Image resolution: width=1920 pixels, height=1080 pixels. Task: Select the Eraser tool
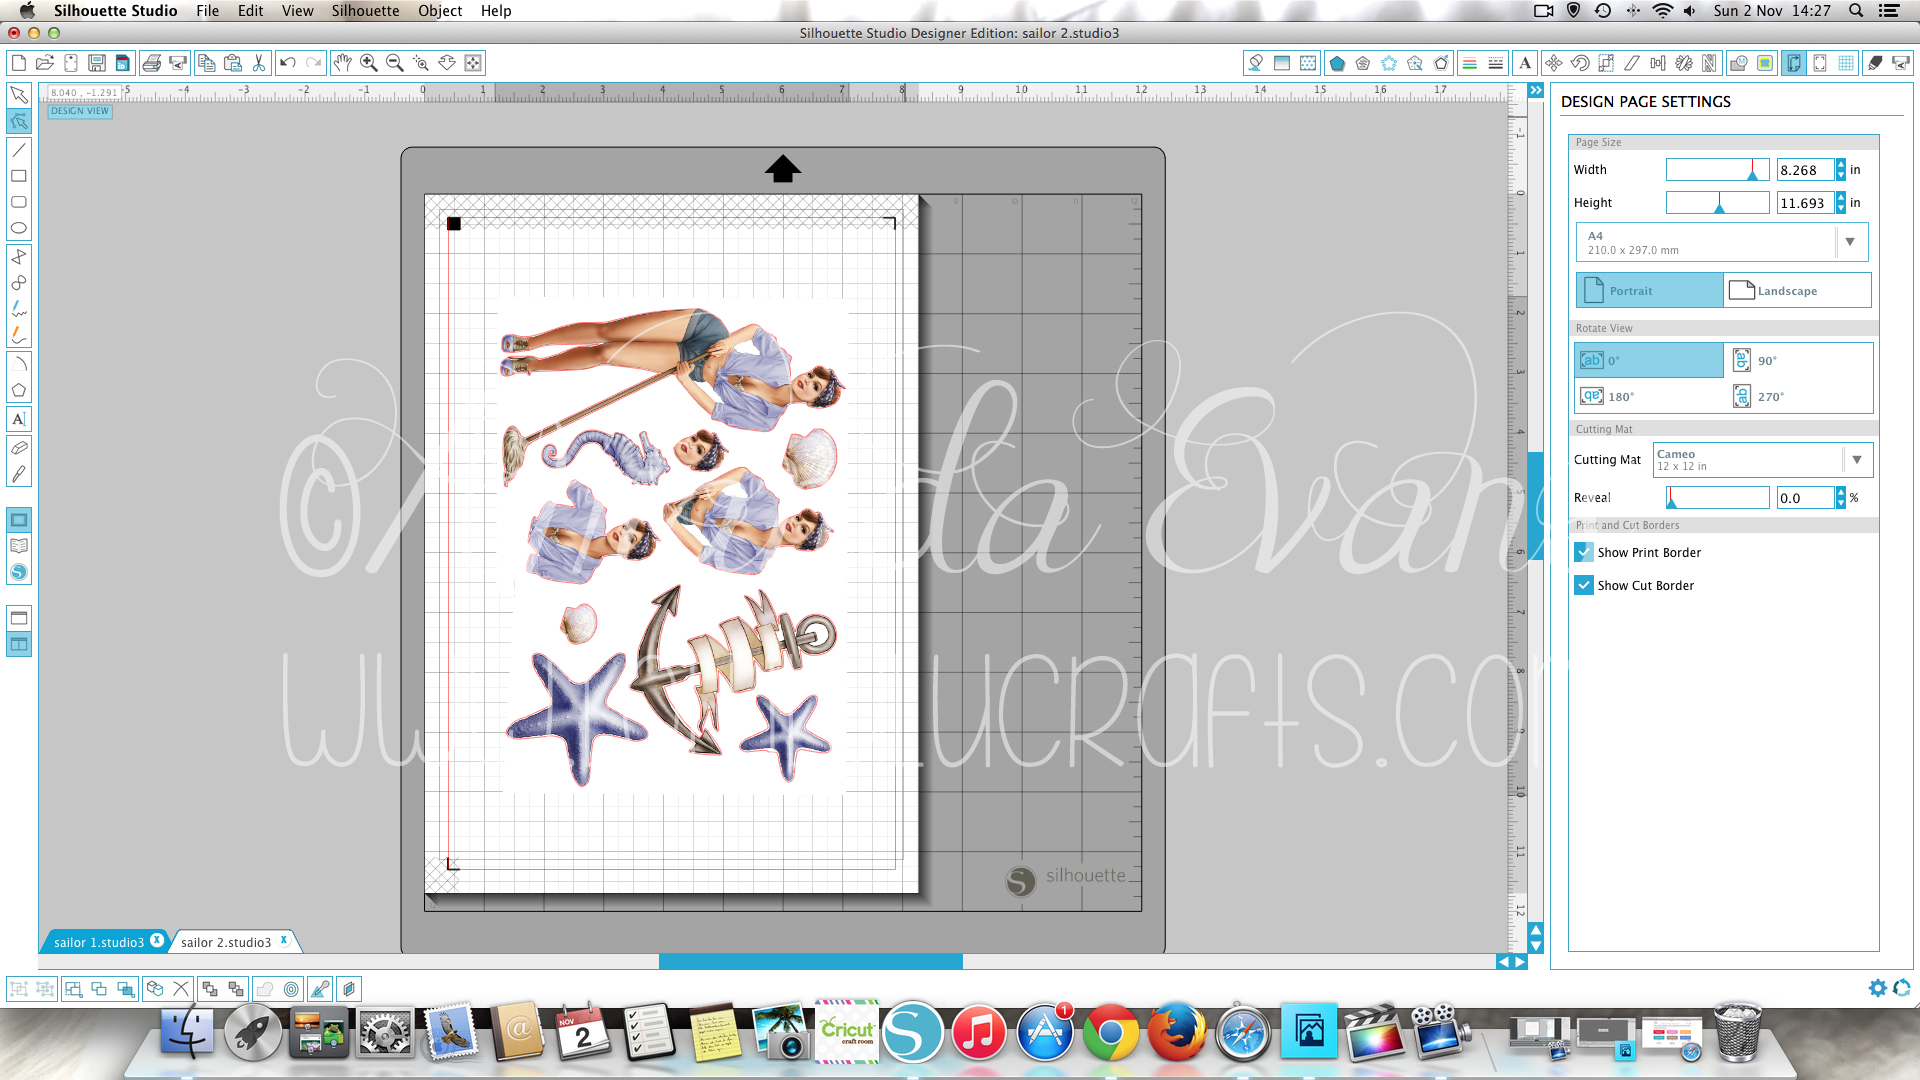click(x=19, y=447)
